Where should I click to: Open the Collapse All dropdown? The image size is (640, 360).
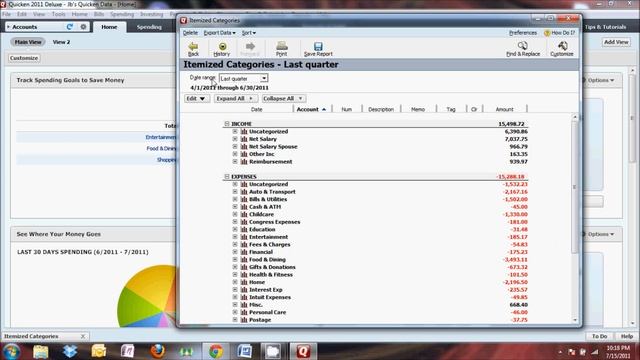click(x=283, y=98)
